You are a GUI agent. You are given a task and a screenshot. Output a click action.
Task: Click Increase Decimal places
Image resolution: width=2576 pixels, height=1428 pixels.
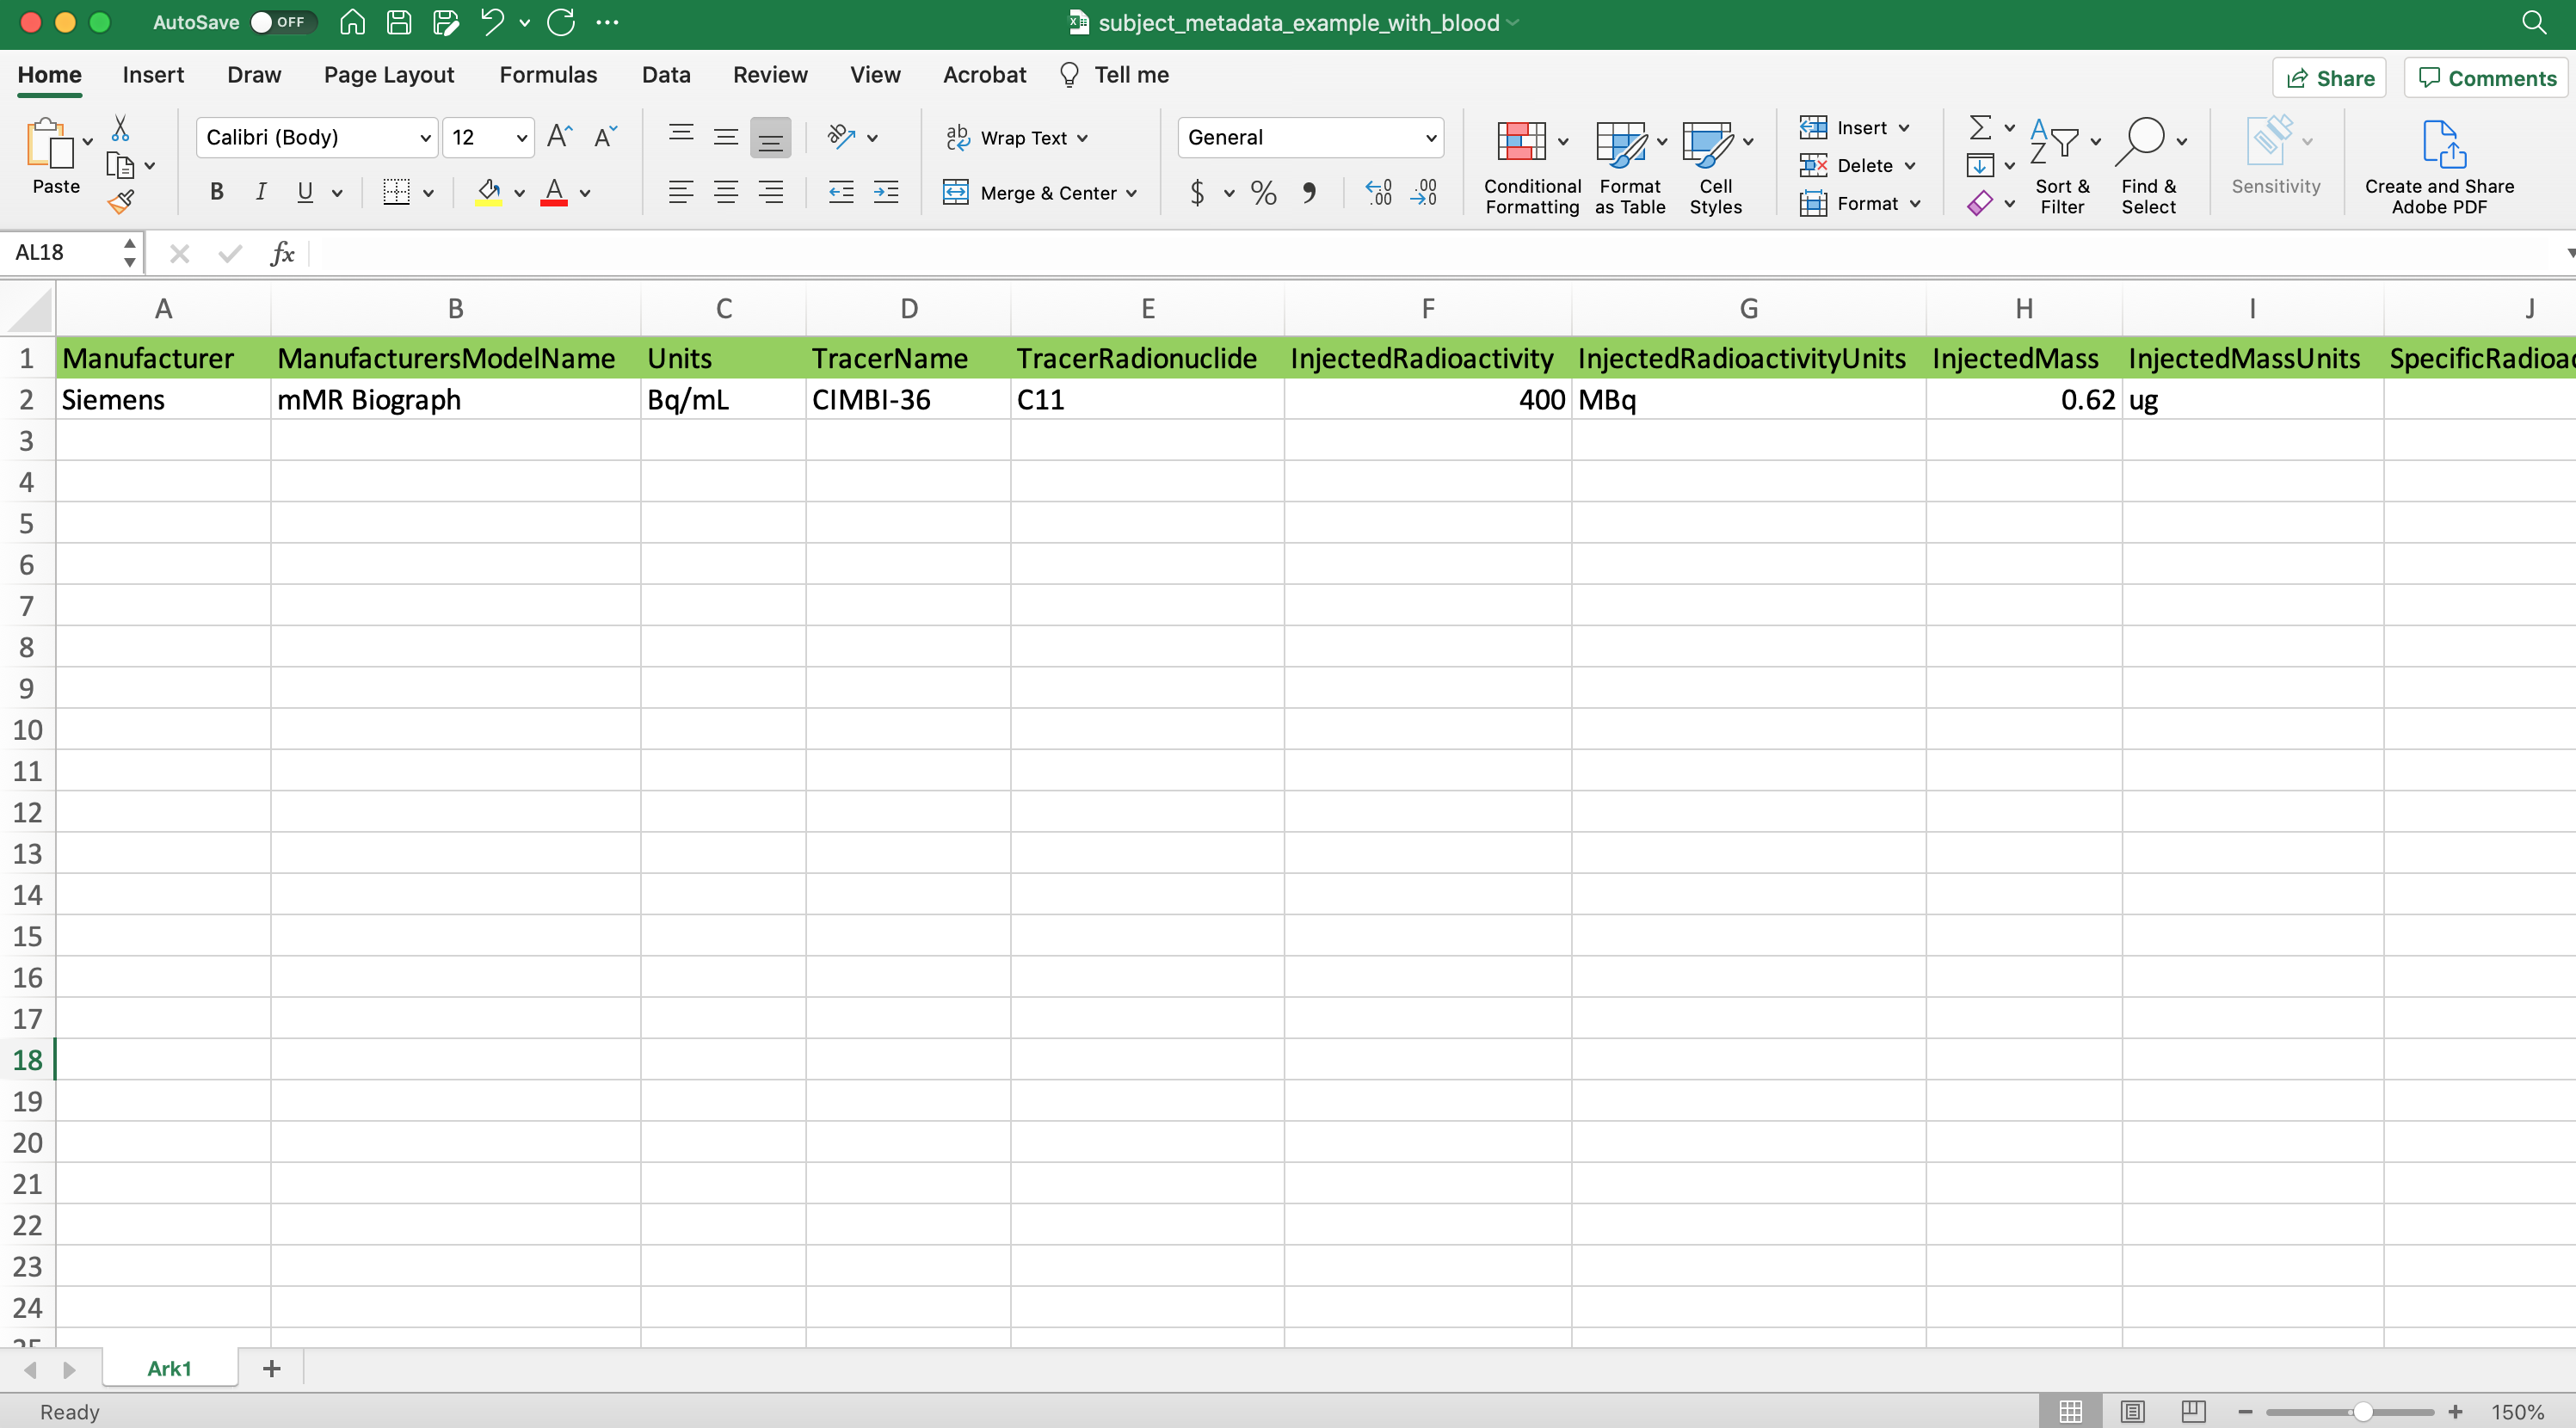coord(1378,192)
